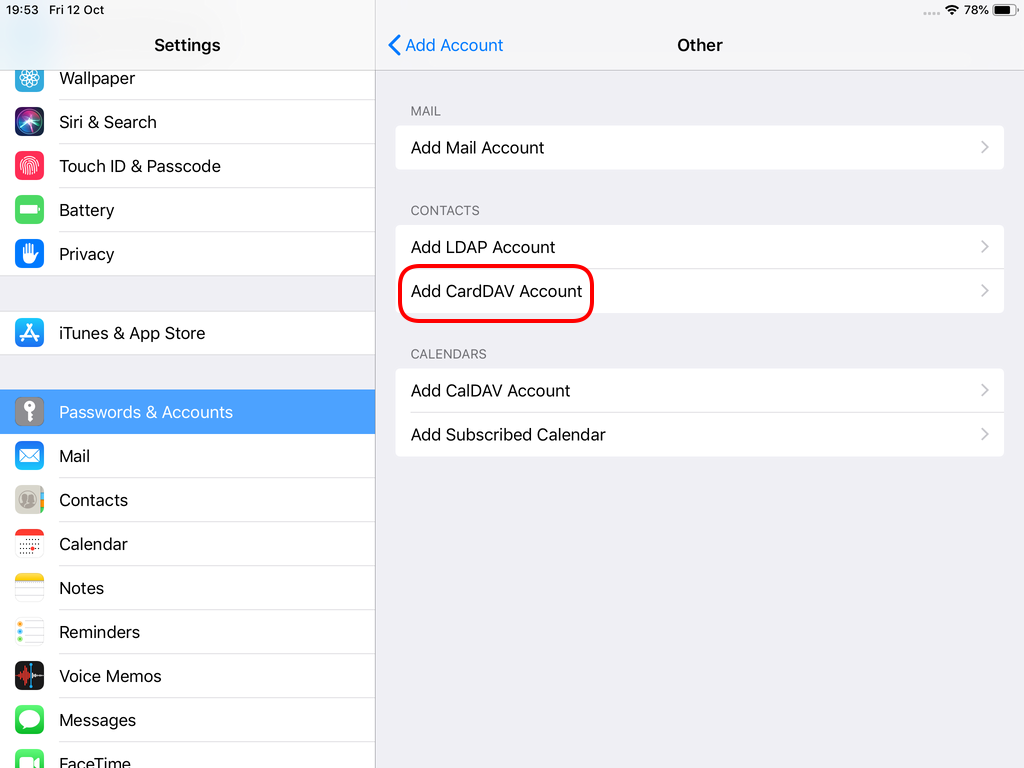Open the Voice Memos waveform icon
Image resolution: width=1024 pixels, height=768 pixels.
[29, 675]
